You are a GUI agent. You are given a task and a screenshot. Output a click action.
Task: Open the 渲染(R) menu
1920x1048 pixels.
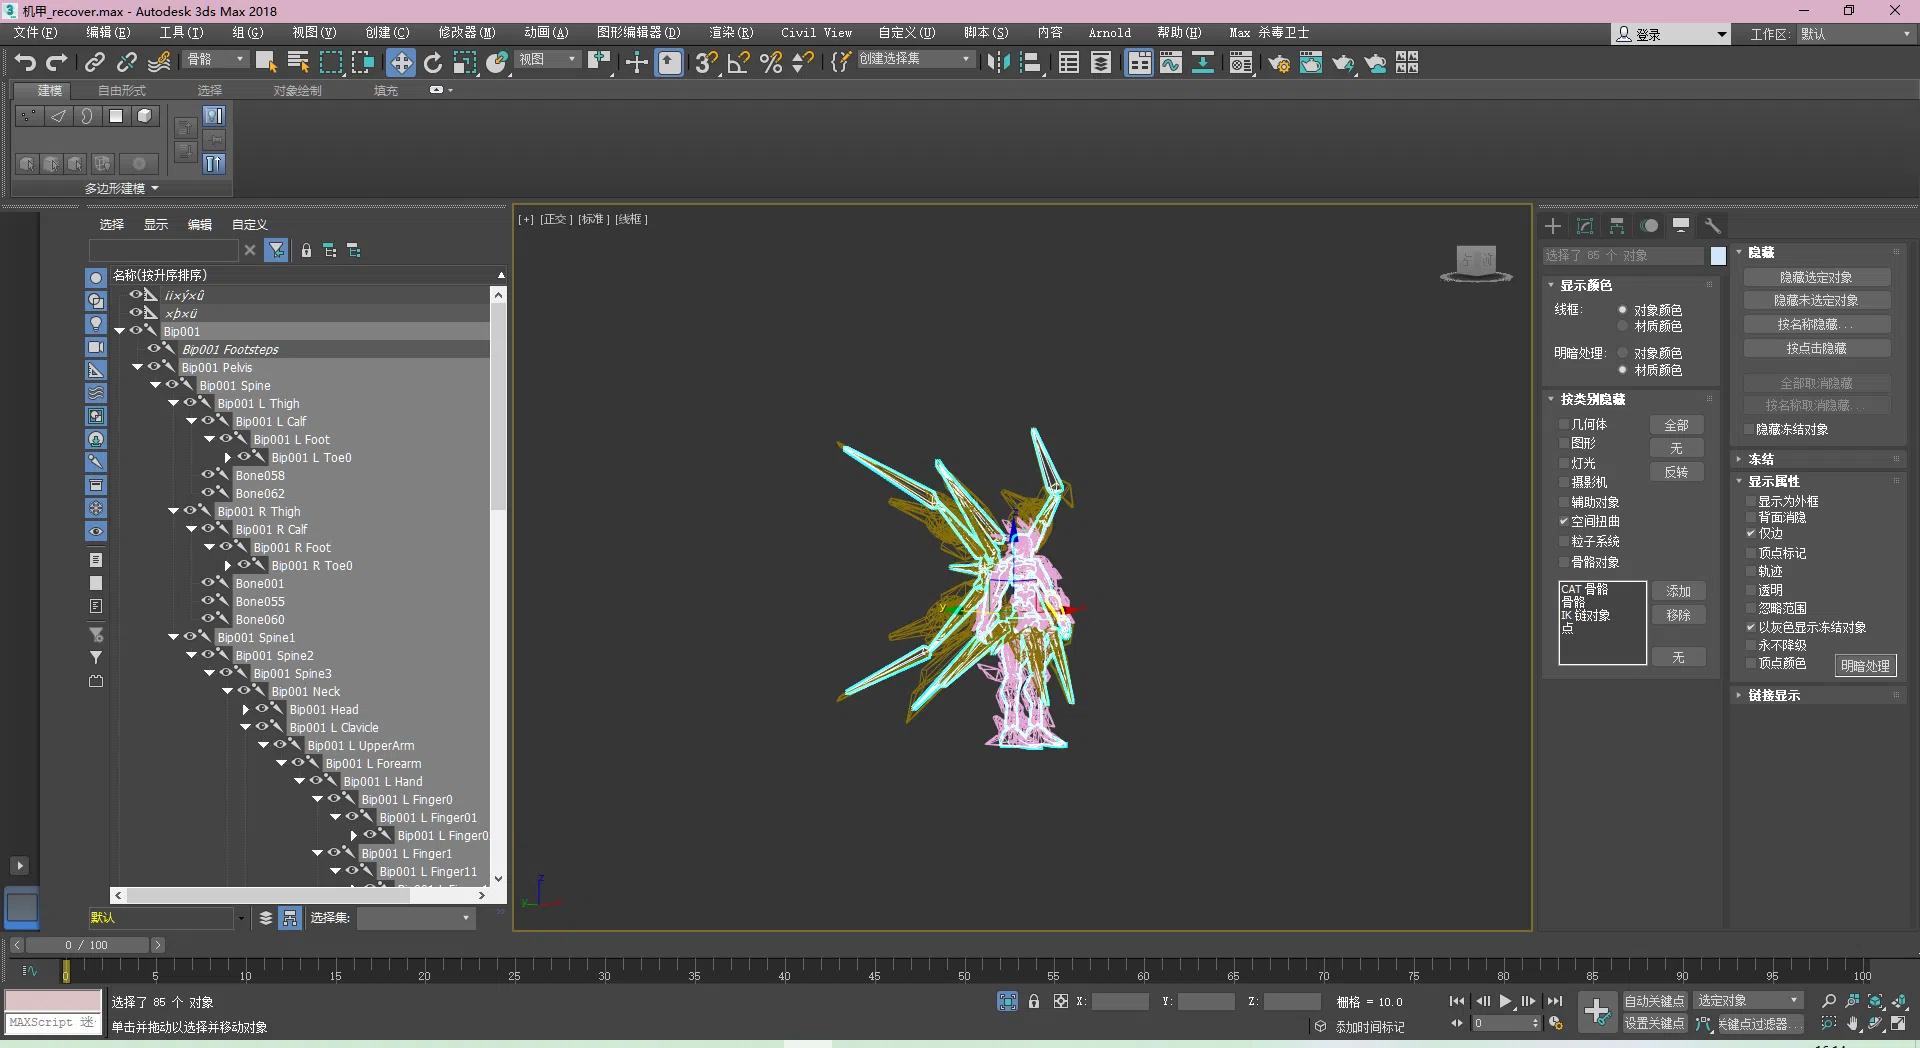tap(730, 33)
